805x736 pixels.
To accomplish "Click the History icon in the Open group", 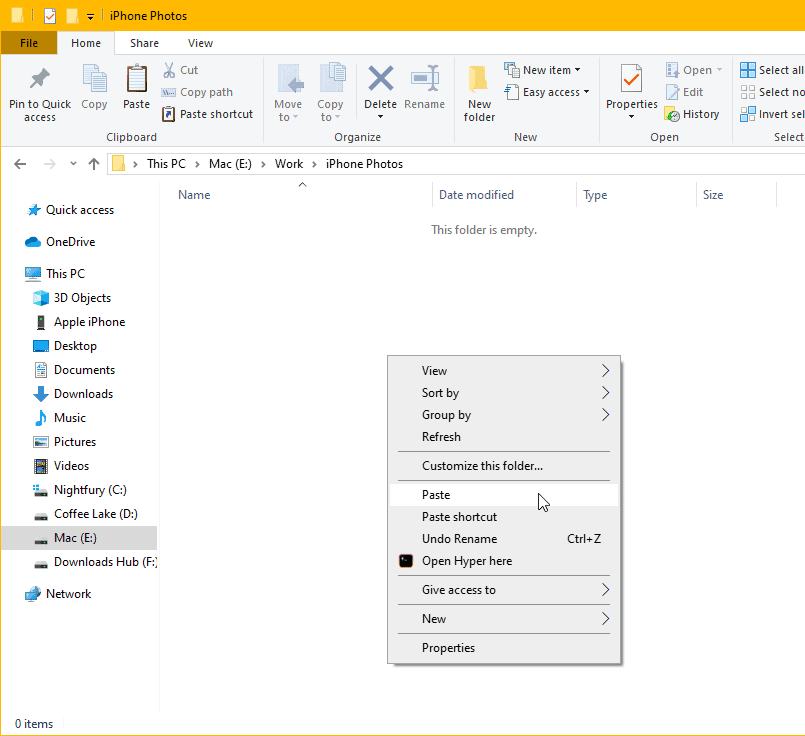I will (x=693, y=113).
